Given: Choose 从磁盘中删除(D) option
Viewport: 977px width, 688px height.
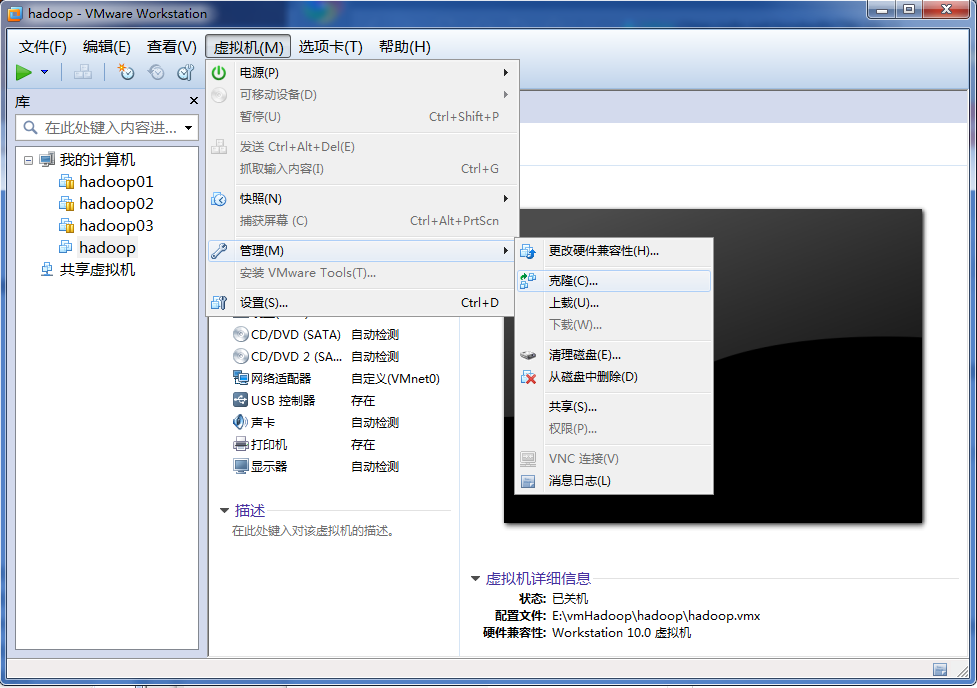Looking at the screenshot, I should (614, 377).
